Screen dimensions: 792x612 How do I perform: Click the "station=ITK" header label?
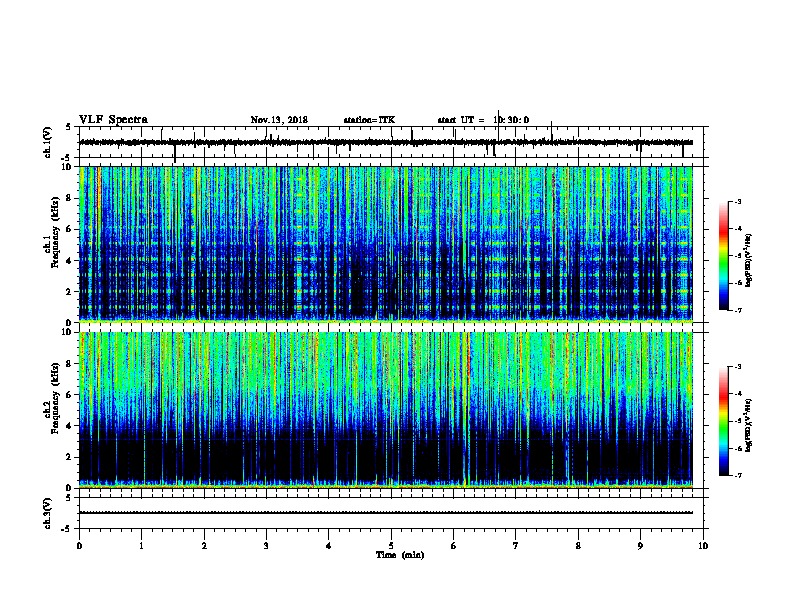[x=369, y=120]
